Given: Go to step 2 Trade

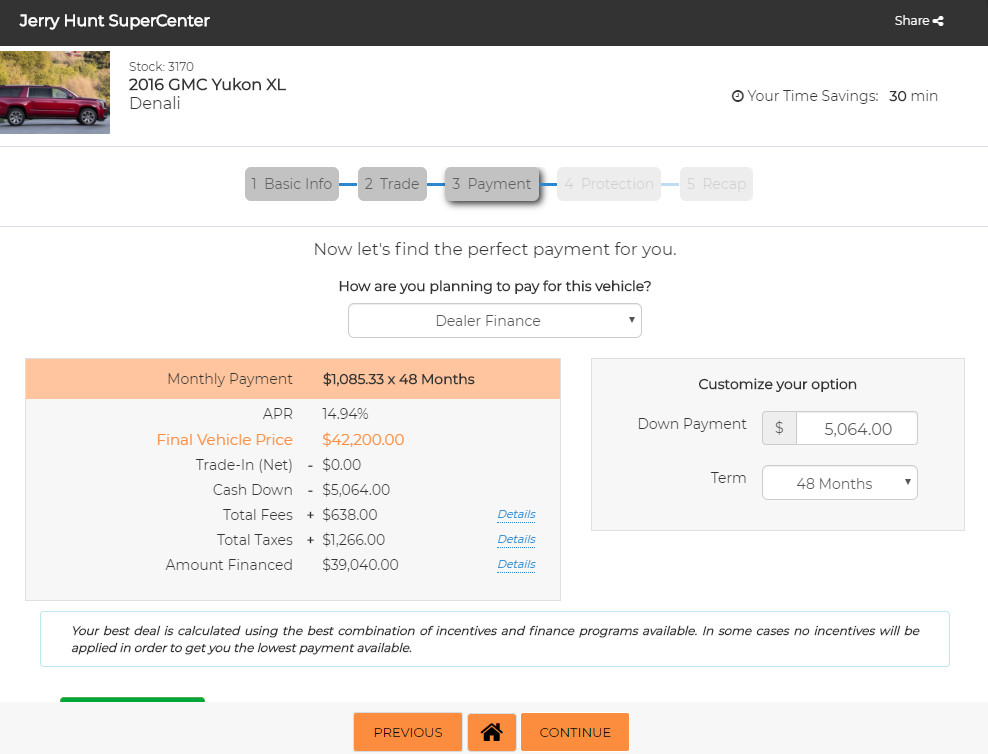Looking at the screenshot, I should pos(392,184).
